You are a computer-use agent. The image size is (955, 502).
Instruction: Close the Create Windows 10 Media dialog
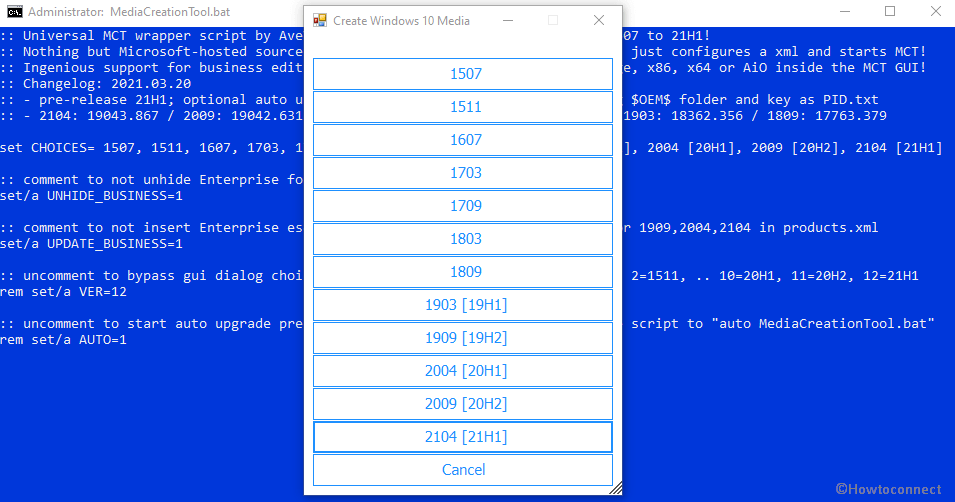[x=599, y=20]
